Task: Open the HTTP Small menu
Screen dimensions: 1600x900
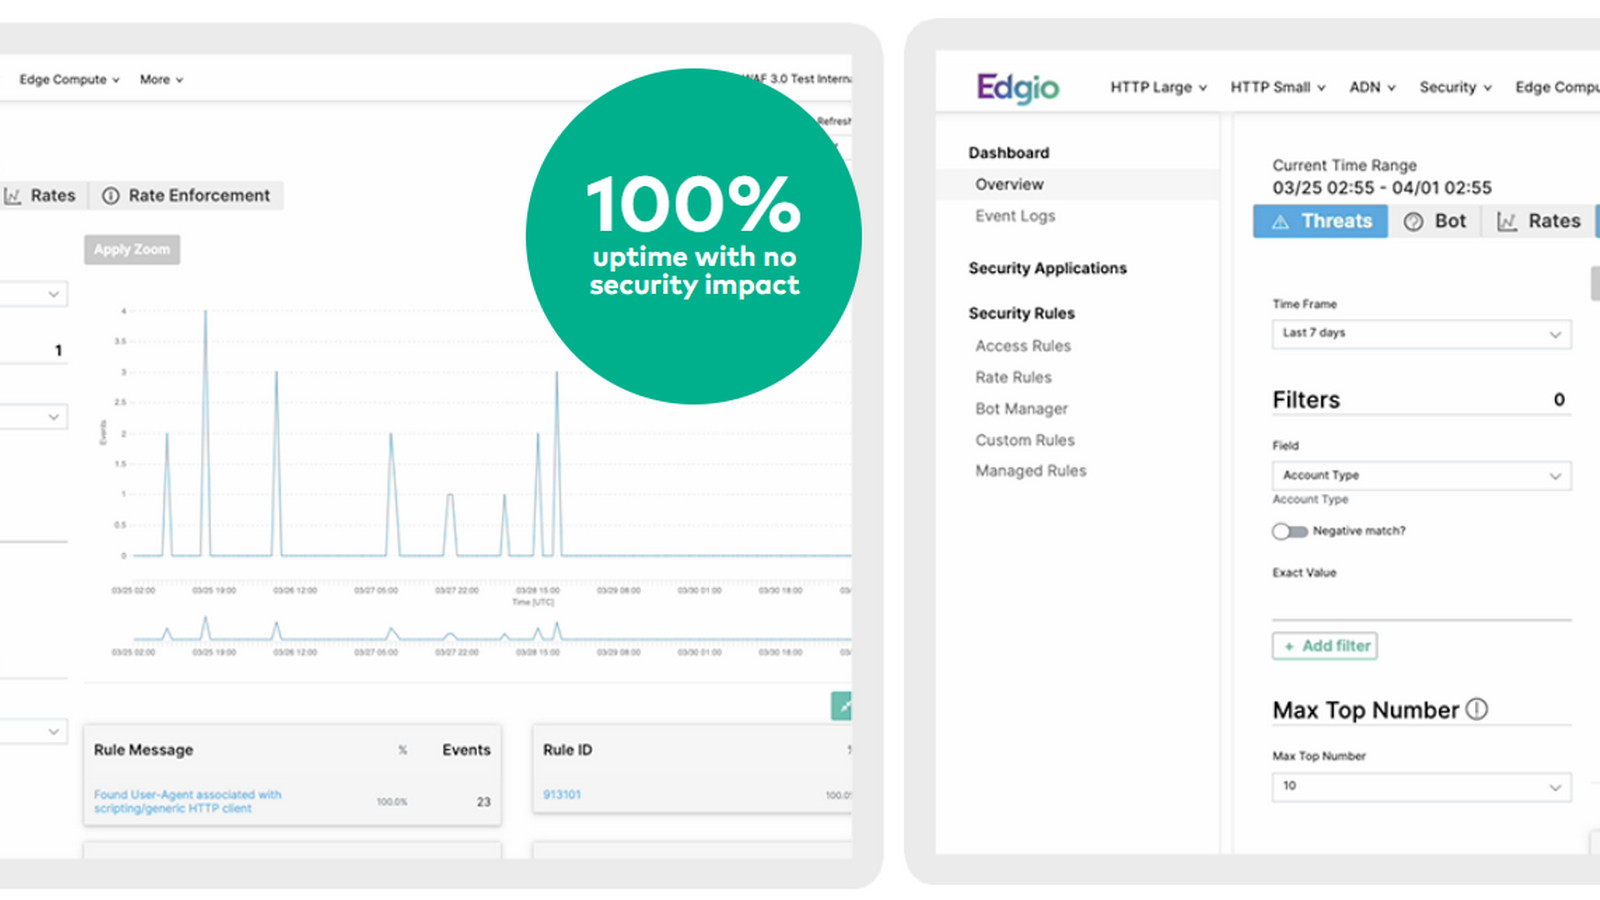Action: point(1277,87)
